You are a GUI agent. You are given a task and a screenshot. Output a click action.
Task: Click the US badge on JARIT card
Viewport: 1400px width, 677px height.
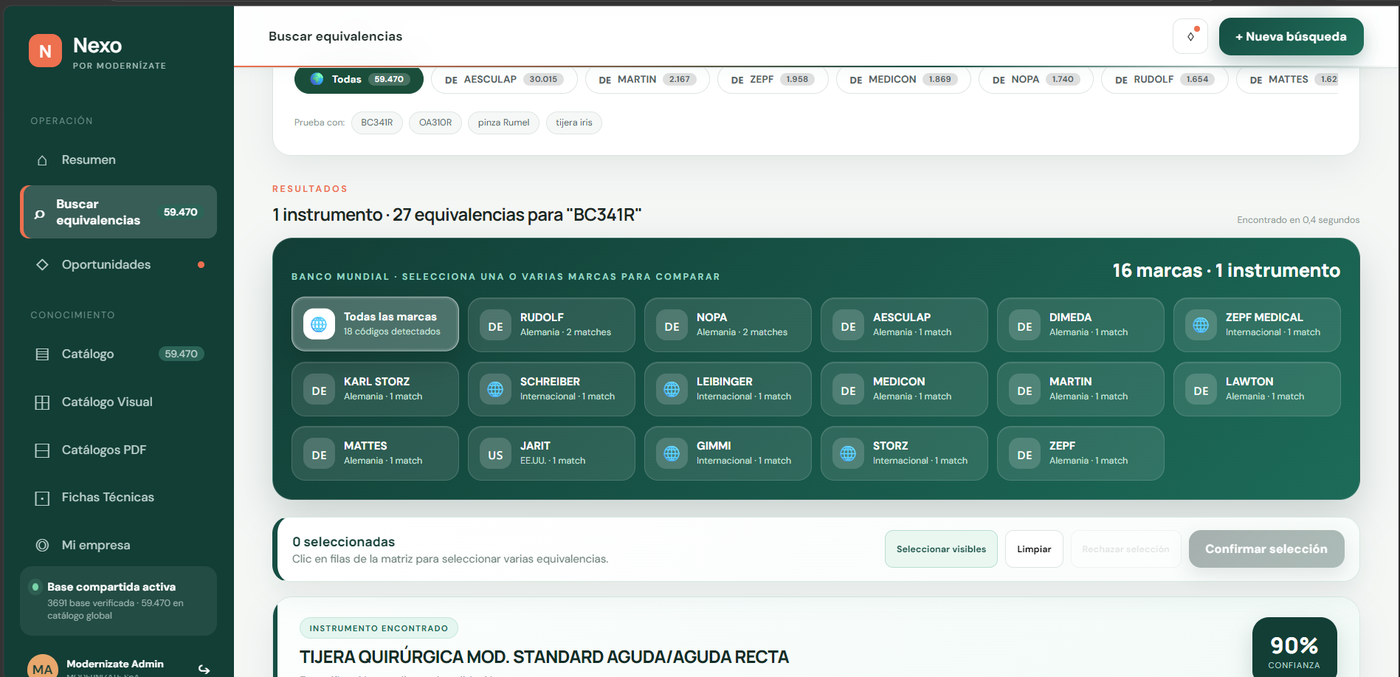tap(496, 453)
